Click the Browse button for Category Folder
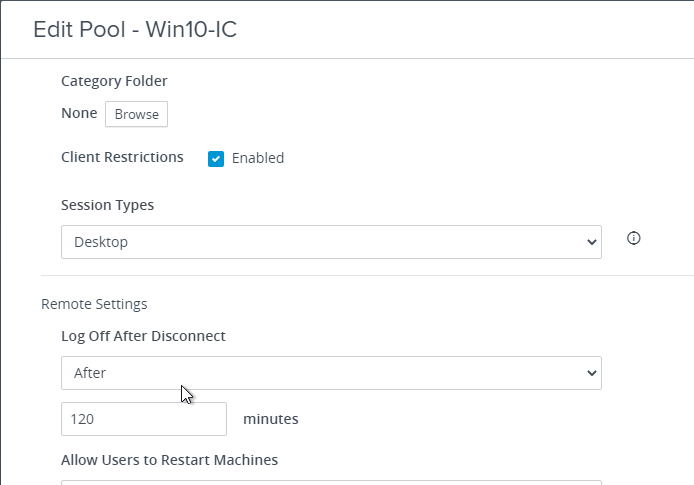The height and width of the screenshot is (485, 694). (x=136, y=114)
